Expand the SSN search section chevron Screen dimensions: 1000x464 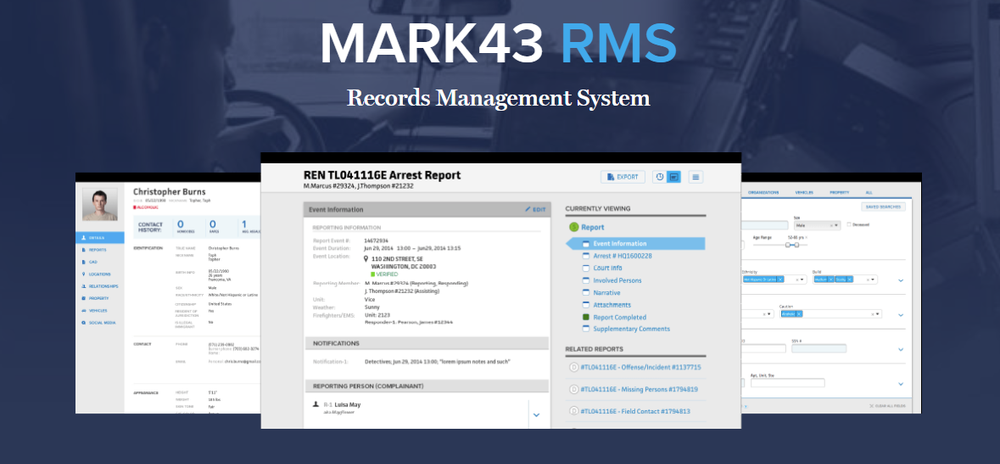click(901, 349)
